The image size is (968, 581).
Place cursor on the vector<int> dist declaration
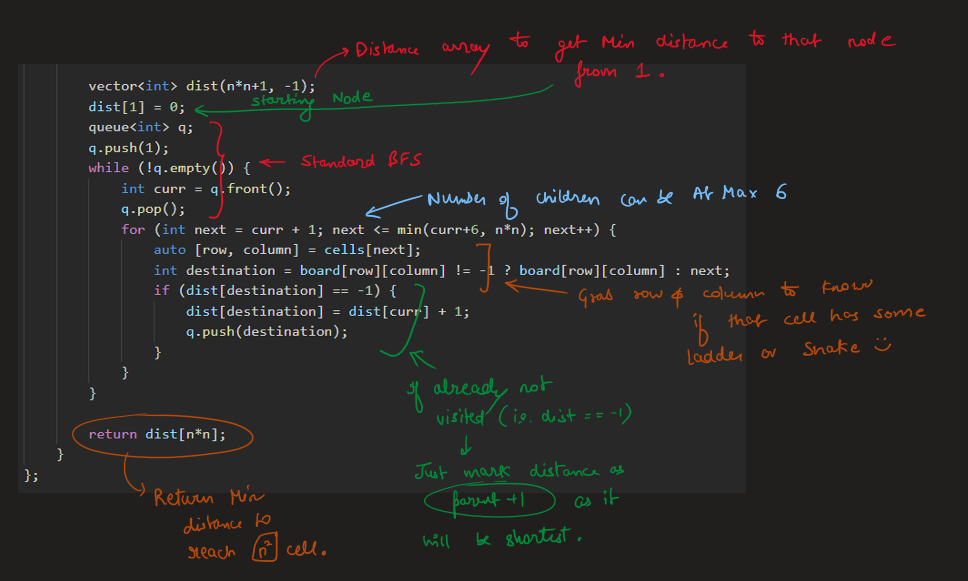click(x=201, y=86)
